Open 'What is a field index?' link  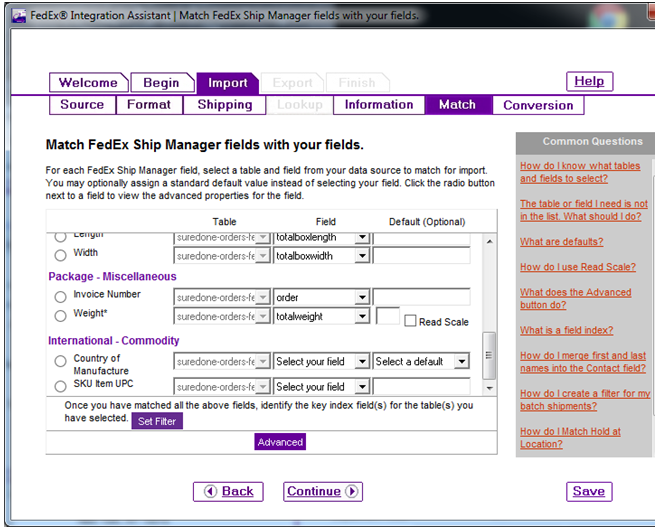(x=566, y=330)
